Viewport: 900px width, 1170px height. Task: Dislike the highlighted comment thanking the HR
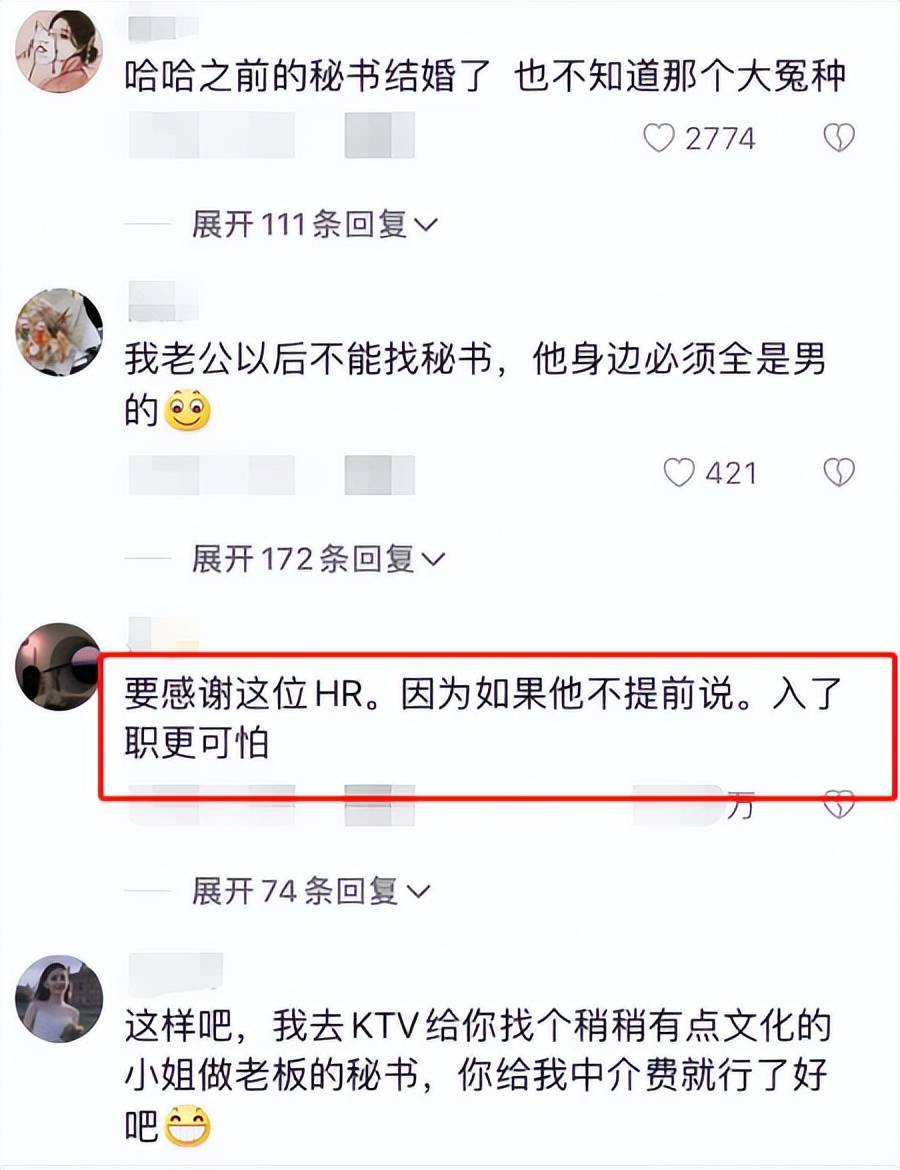click(x=839, y=806)
